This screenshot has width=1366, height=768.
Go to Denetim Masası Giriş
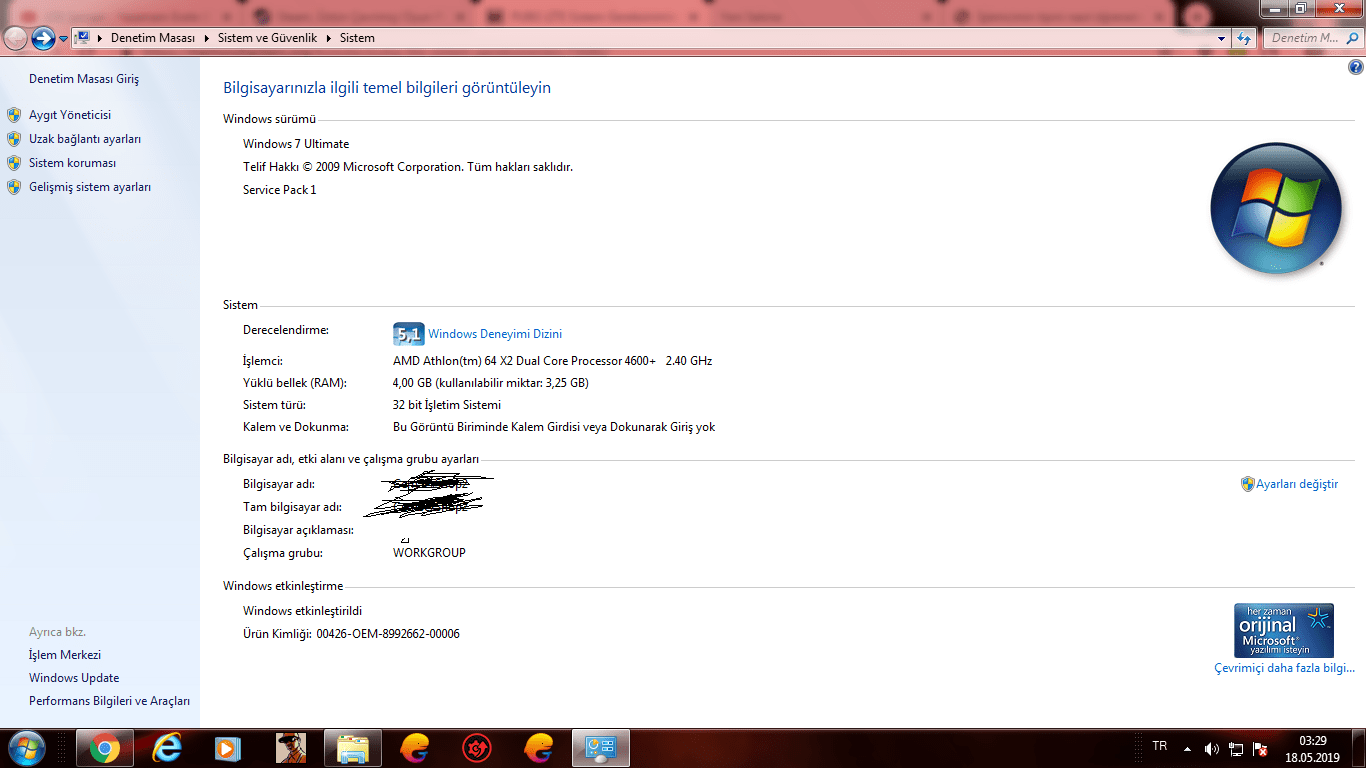pos(84,79)
